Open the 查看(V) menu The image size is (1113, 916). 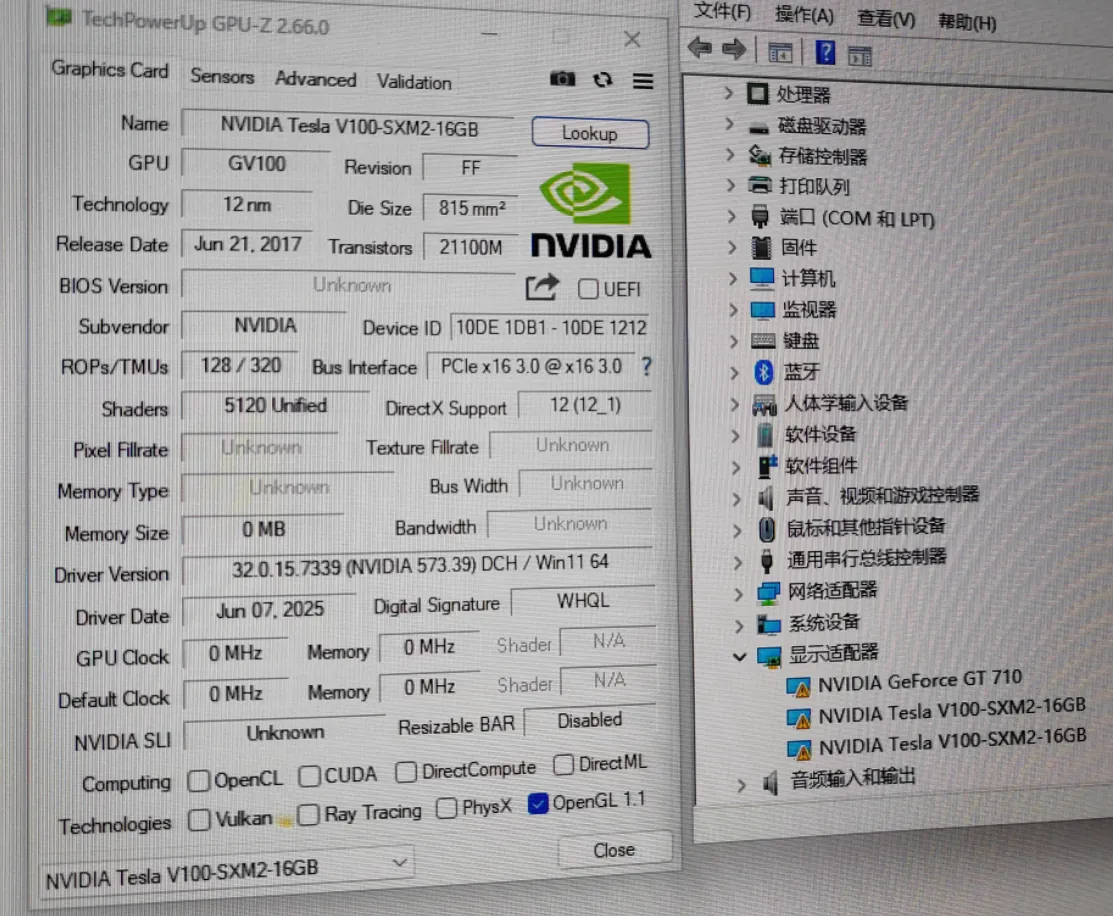(x=886, y=18)
